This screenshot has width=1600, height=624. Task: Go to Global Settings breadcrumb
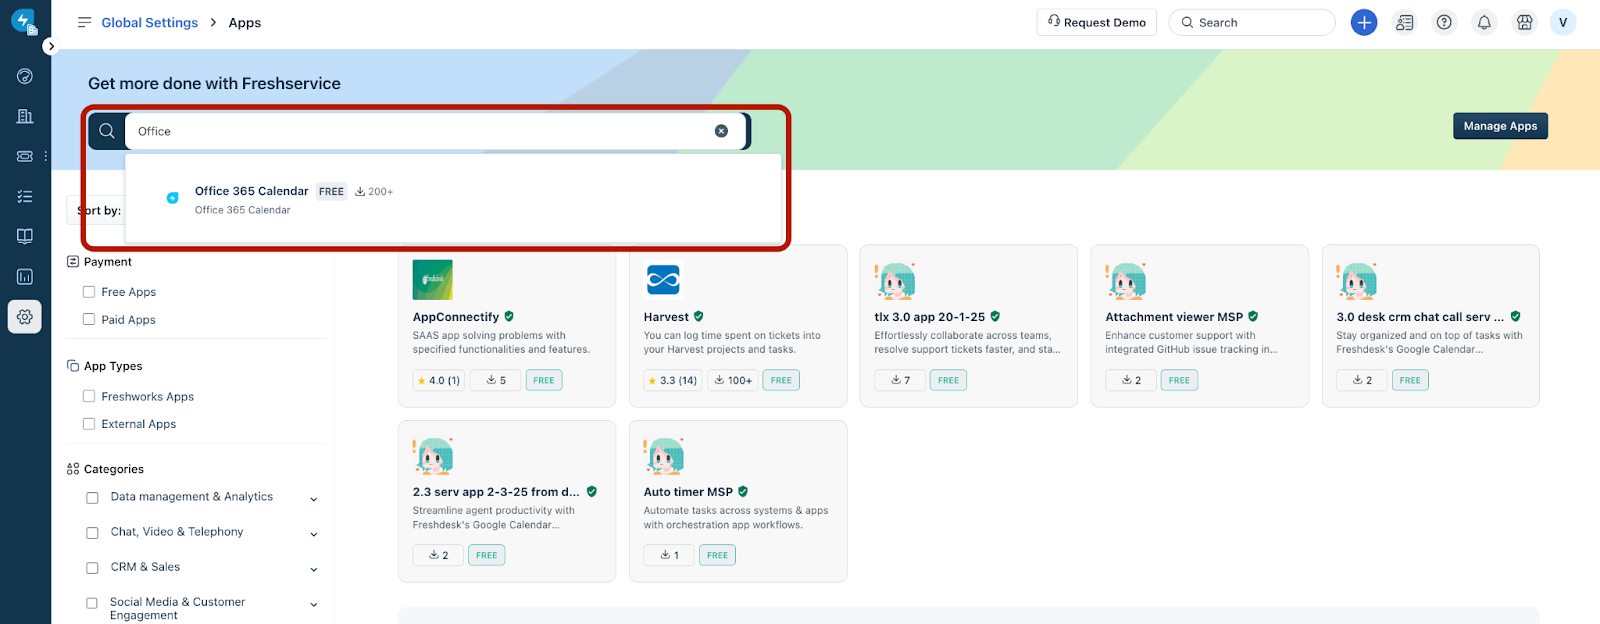click(x=150, y=22)
